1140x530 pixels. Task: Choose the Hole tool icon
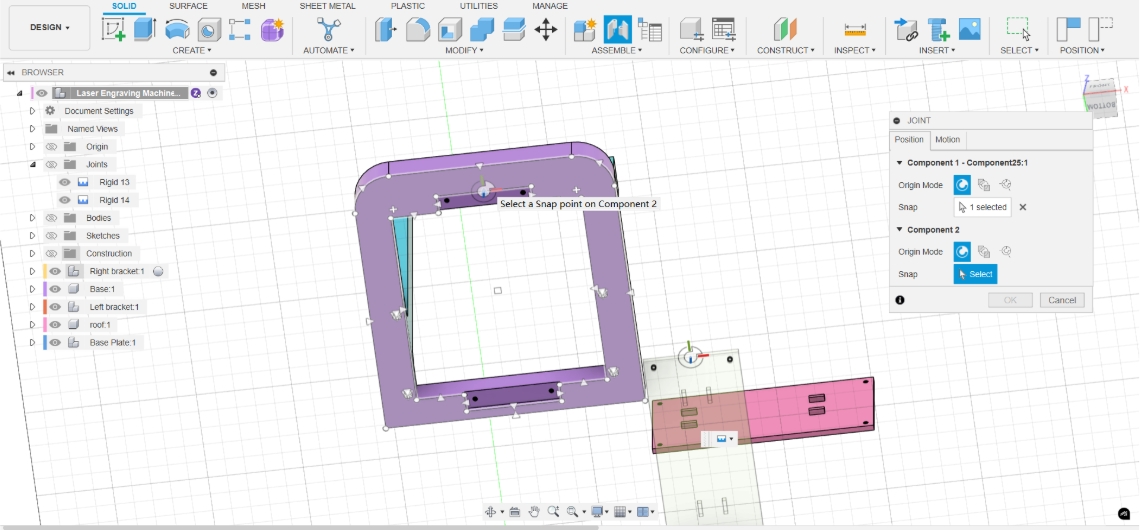(x=209, y=29)
